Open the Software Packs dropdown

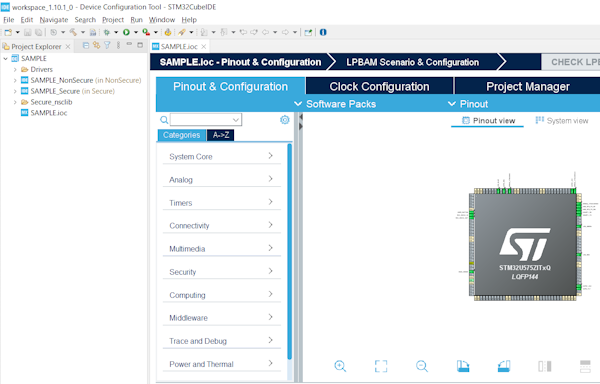tap(335, 104)
